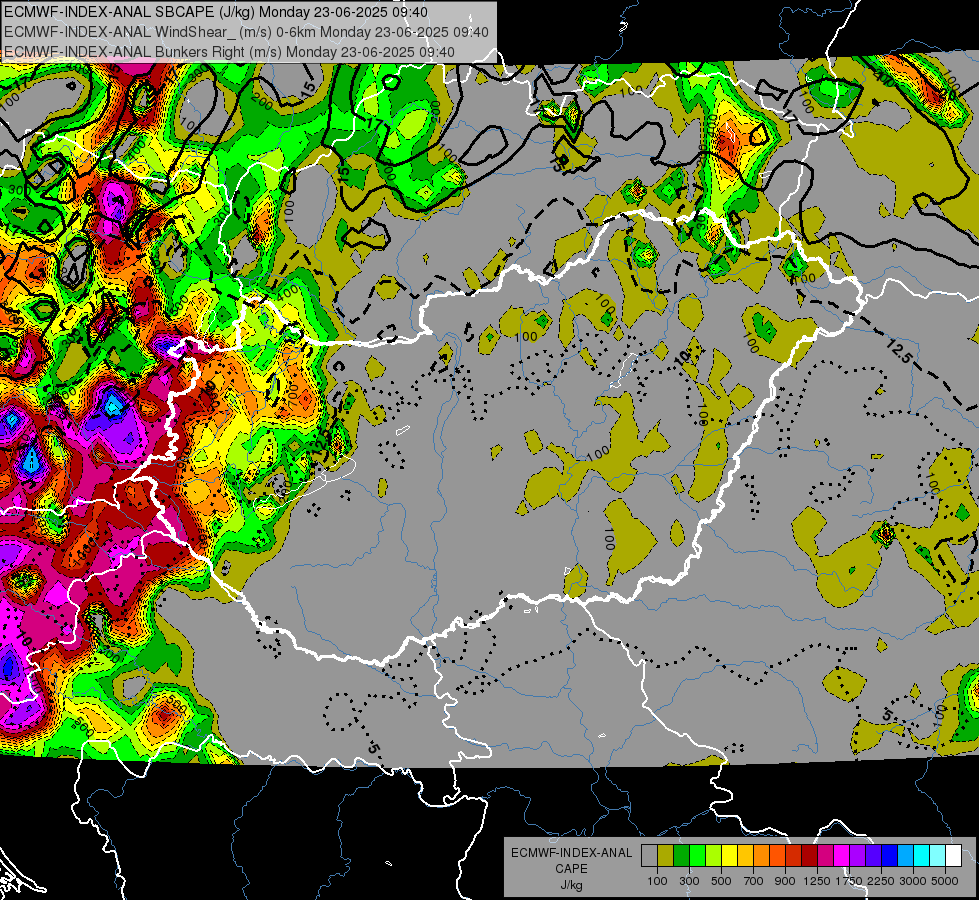Choose the indigo swatch before 2250

(x=873, y=856)
